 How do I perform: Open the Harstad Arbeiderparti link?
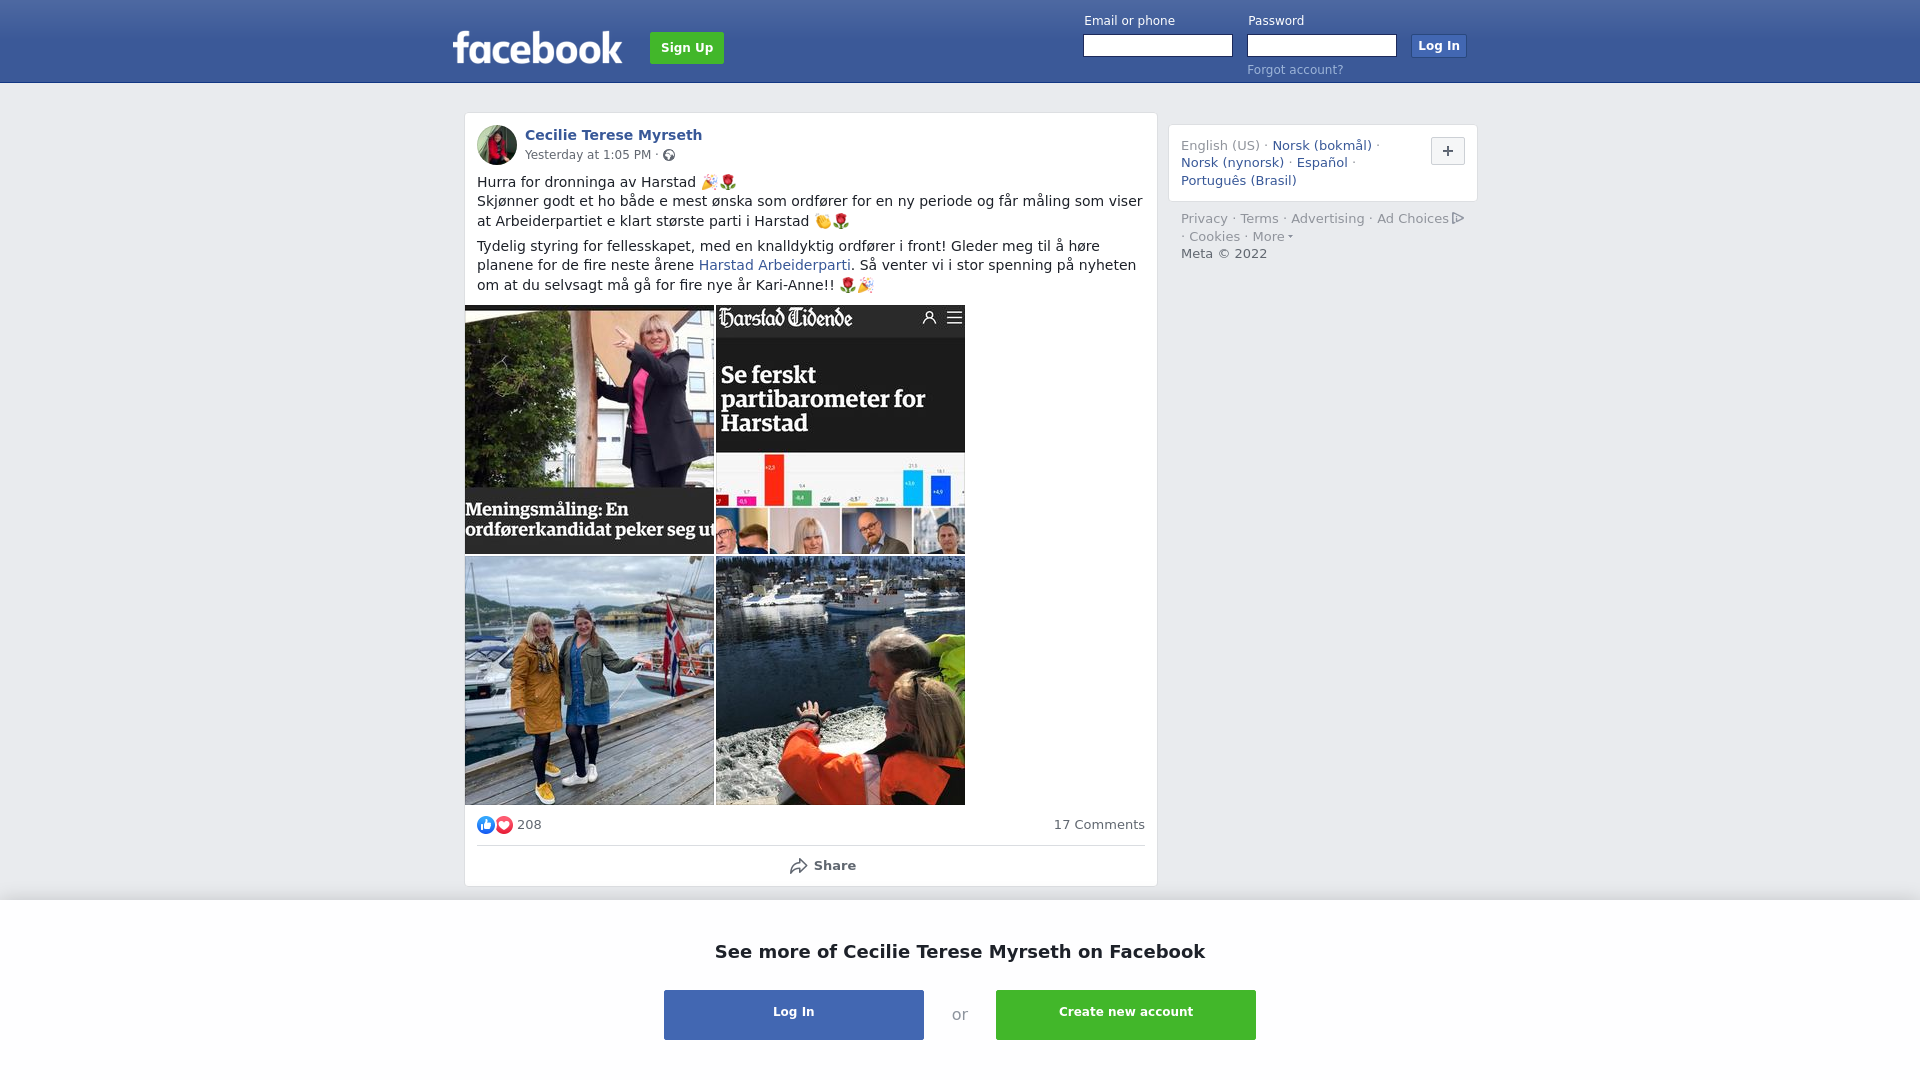tap(775, 265)
